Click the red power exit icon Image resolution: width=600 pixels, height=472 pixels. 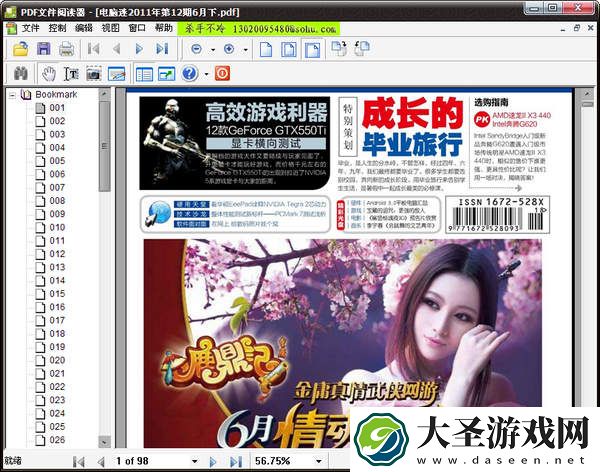click(222, 73)
